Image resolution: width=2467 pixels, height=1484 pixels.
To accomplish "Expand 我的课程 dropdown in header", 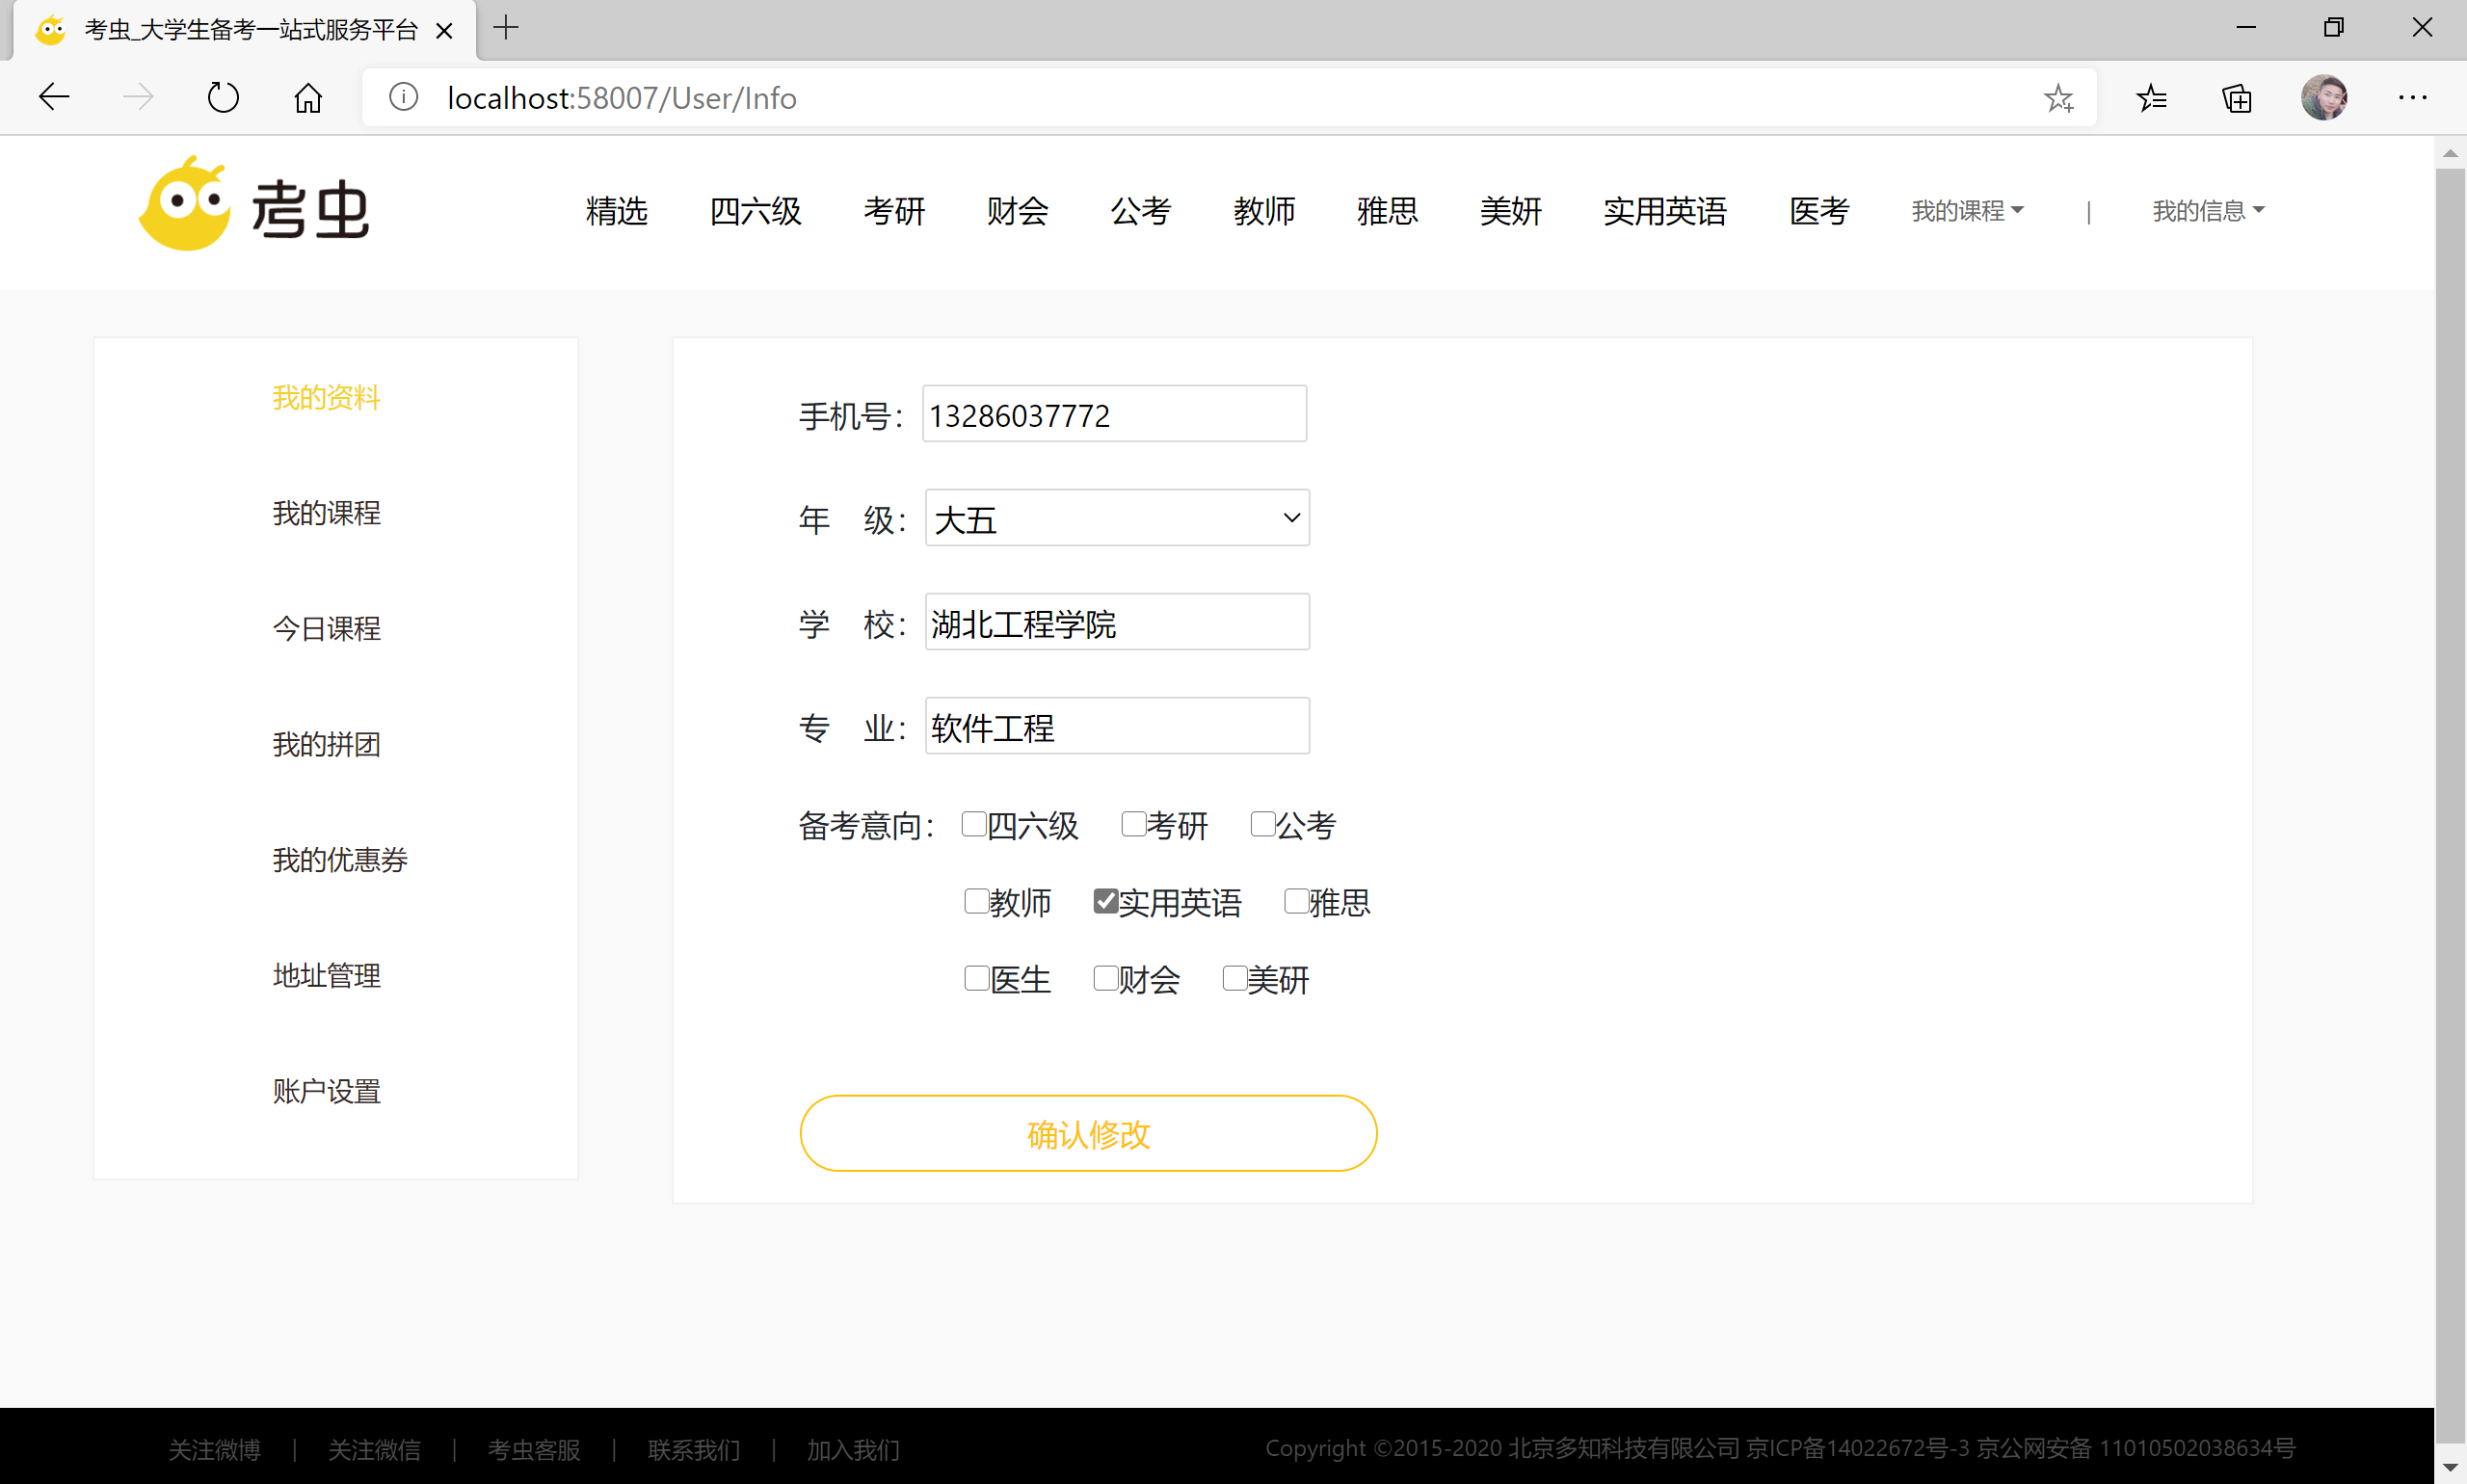I will coord(1966,211).
